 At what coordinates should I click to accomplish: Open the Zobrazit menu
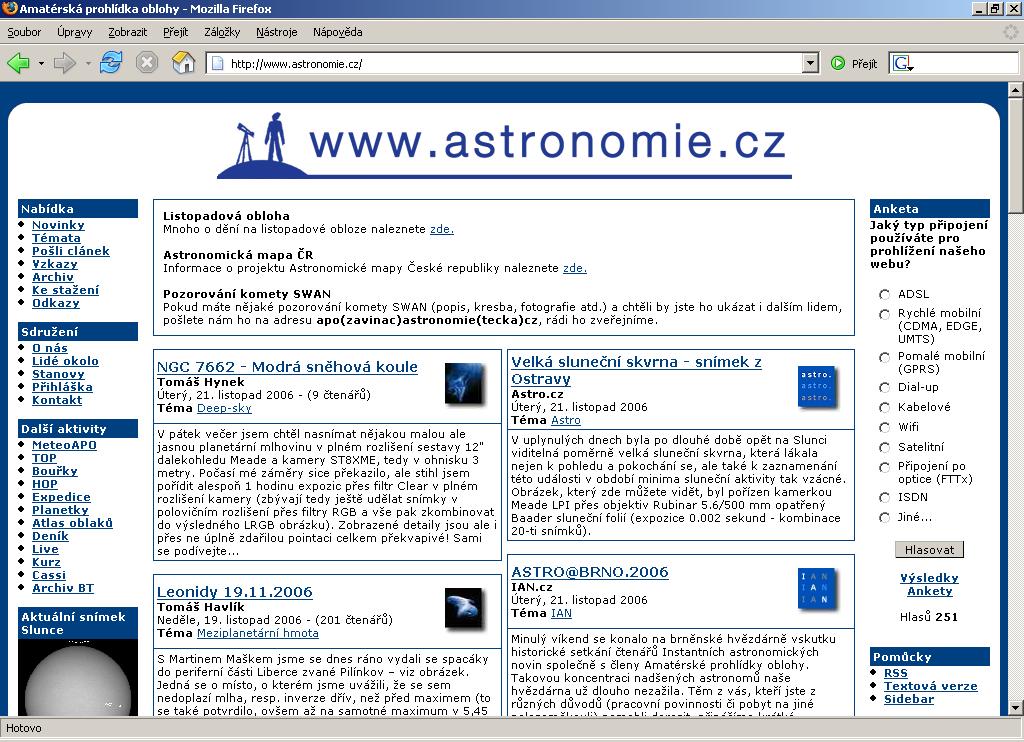[x=127, y=32]
